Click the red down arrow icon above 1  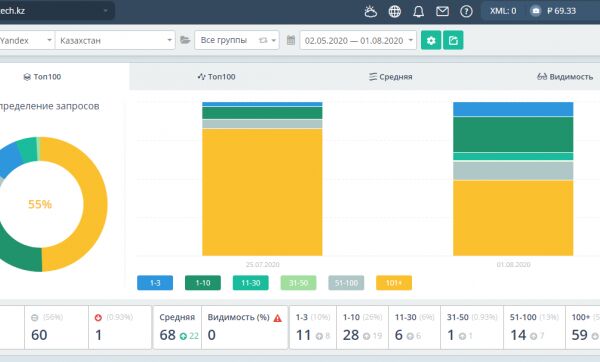pos(98,317)
